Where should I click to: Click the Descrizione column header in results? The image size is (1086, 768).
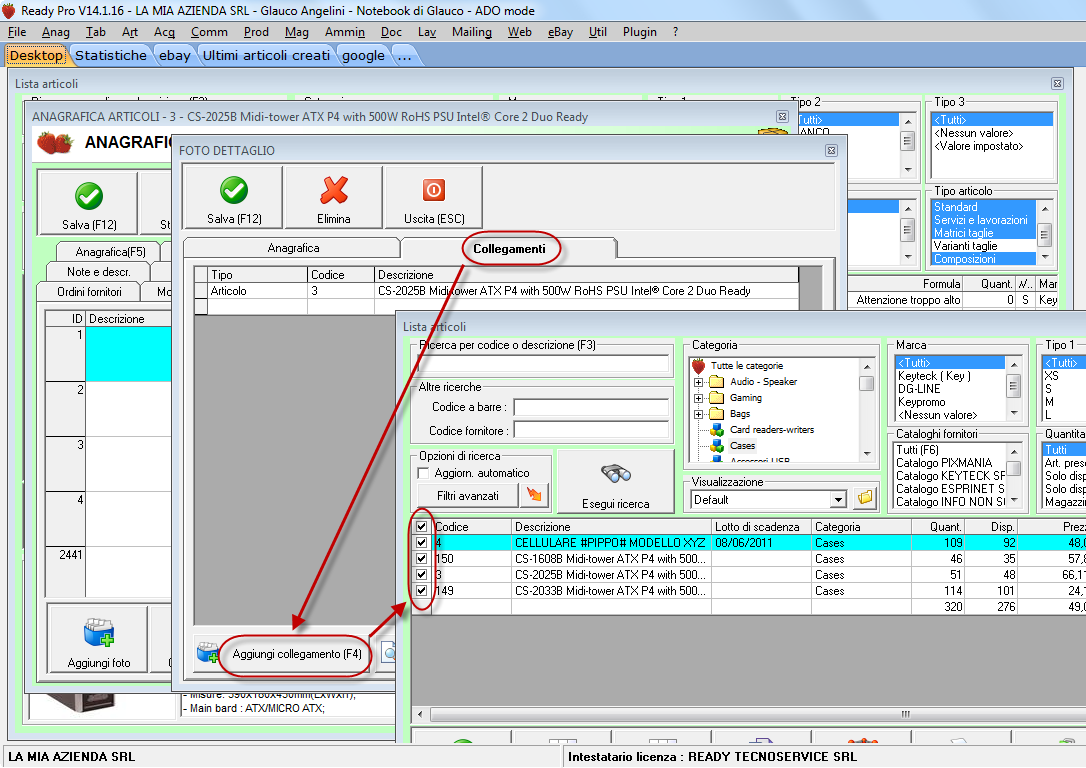612,526
